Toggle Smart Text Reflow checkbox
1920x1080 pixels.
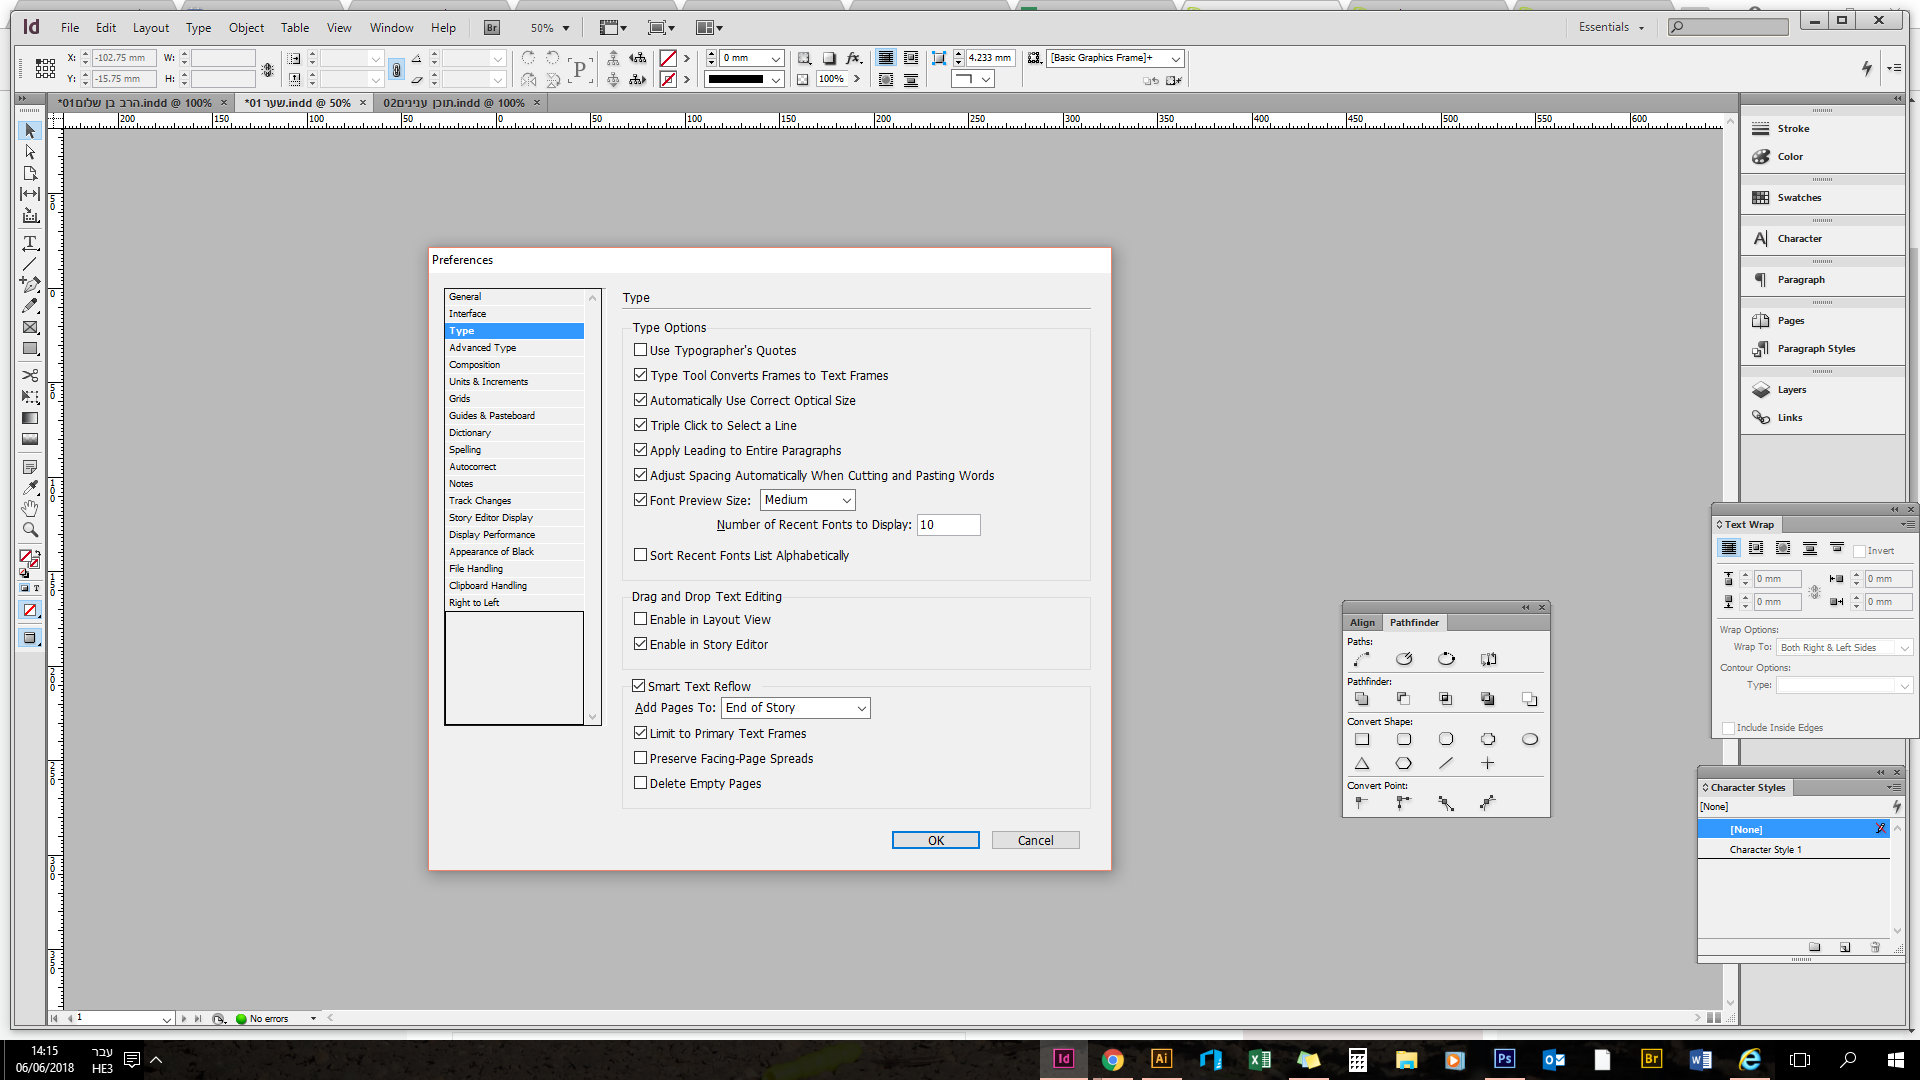click(x=638, y=686)
